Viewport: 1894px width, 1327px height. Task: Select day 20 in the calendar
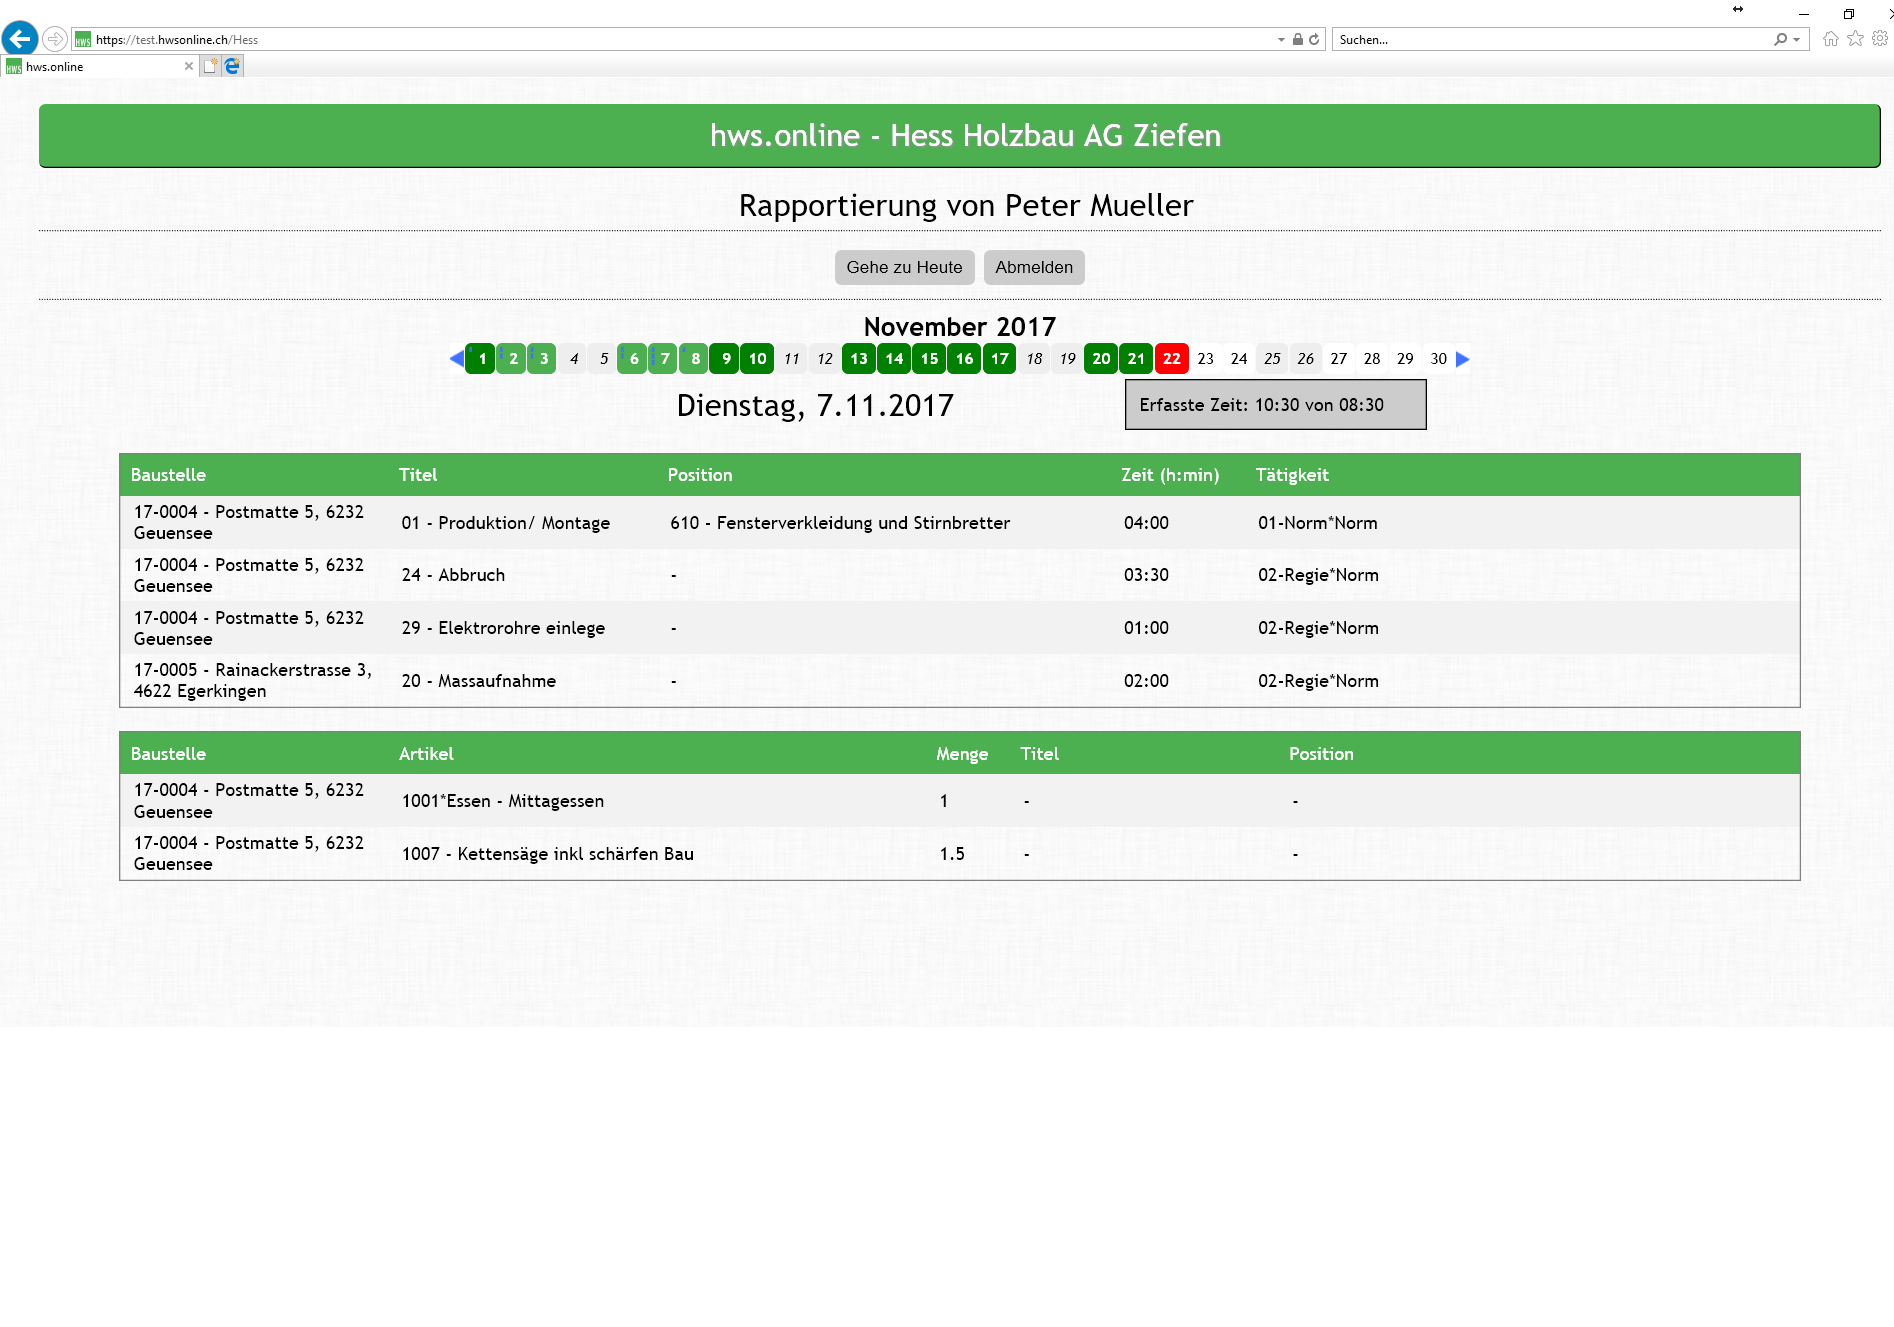1101,358
